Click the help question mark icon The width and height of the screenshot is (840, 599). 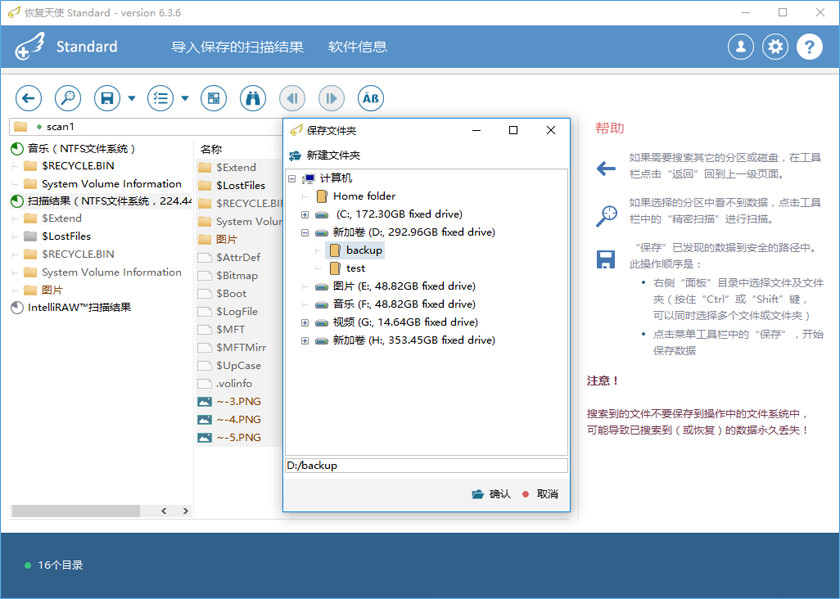809,47
